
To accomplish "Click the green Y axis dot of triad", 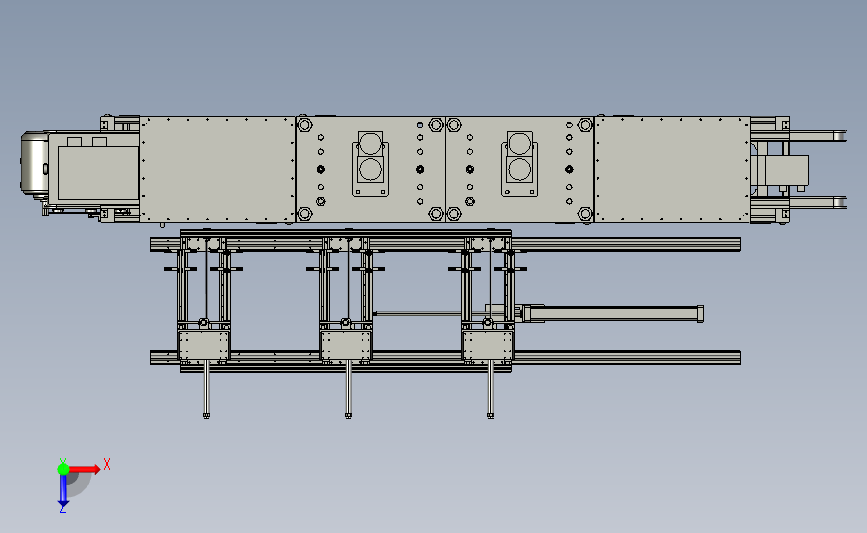I will tap(63, 469).
